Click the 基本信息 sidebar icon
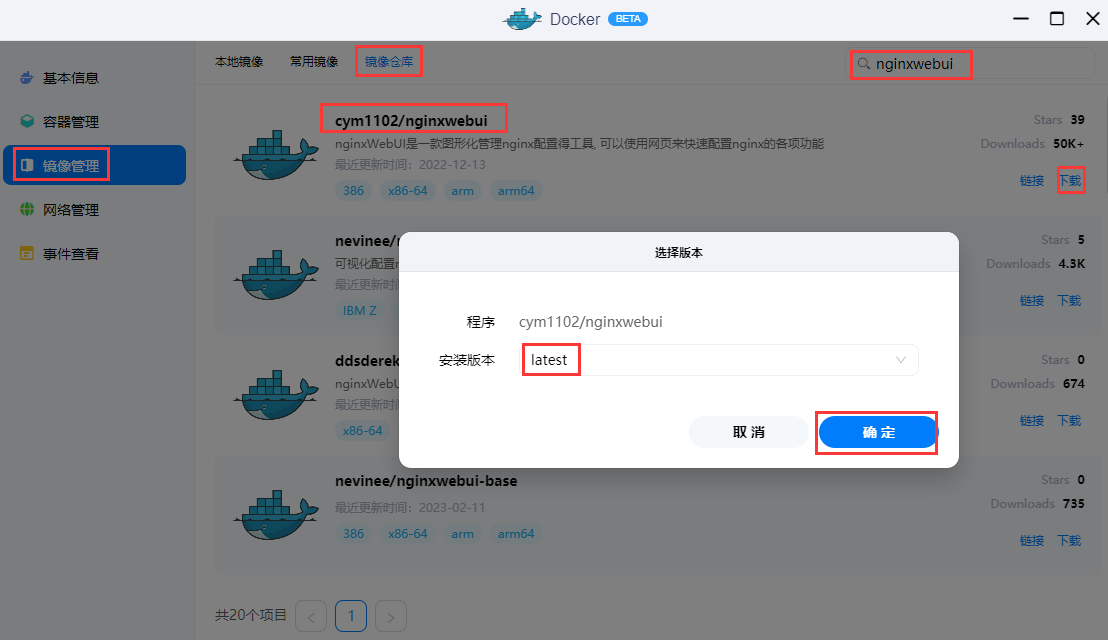The image size is (1108, 640). tap(27, 78)
